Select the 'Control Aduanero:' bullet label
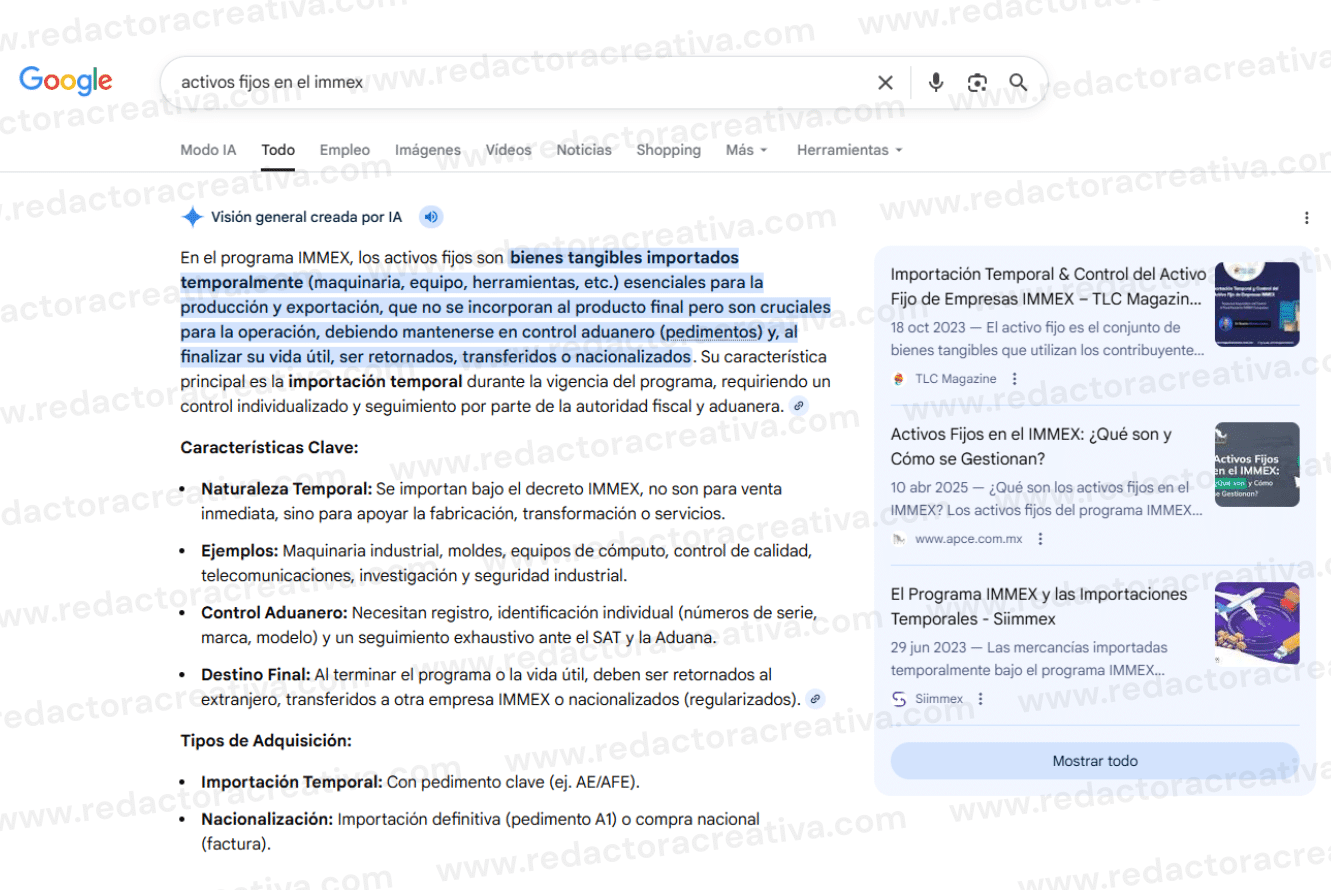The image size is (1331, 890). tap(274, 613)
